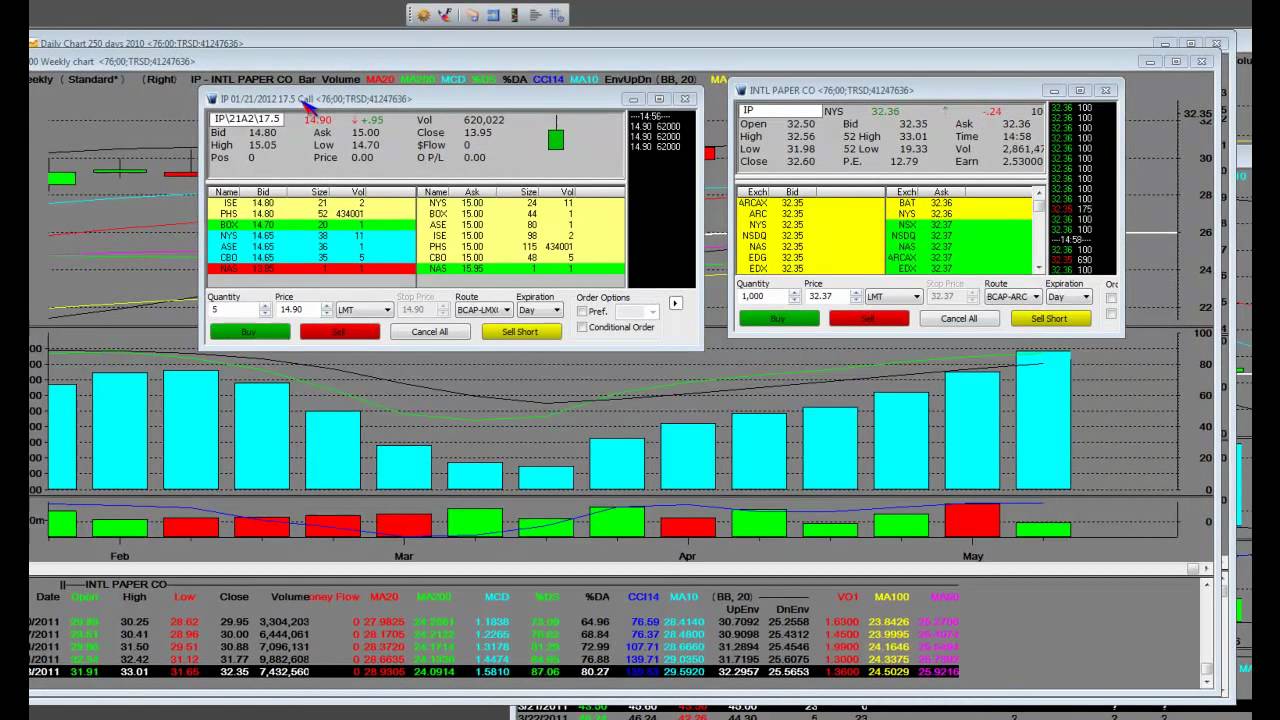Click the Daily Chart window title icon
1280x720 pixels.
[34, 43]
